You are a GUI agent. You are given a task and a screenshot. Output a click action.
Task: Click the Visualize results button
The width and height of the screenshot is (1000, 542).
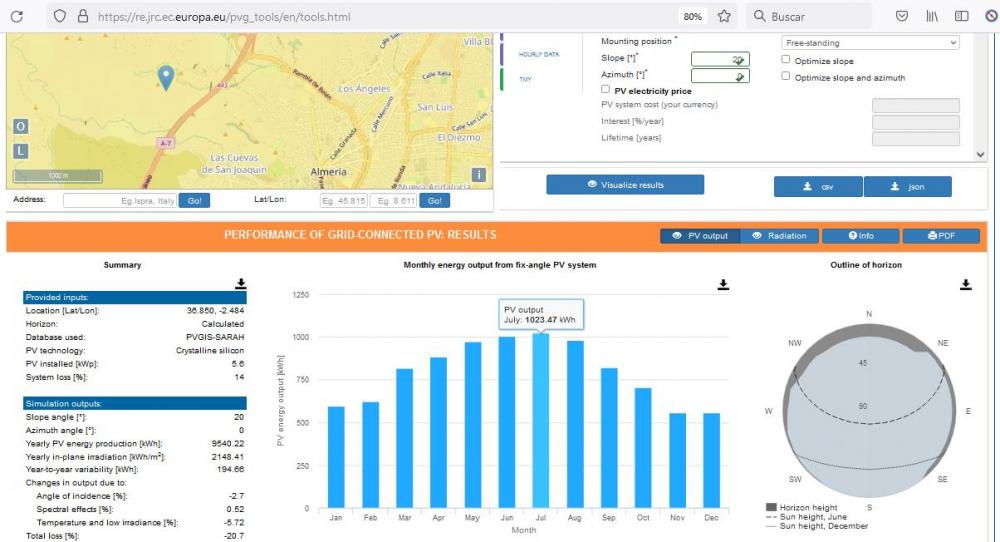pos(625,185)
